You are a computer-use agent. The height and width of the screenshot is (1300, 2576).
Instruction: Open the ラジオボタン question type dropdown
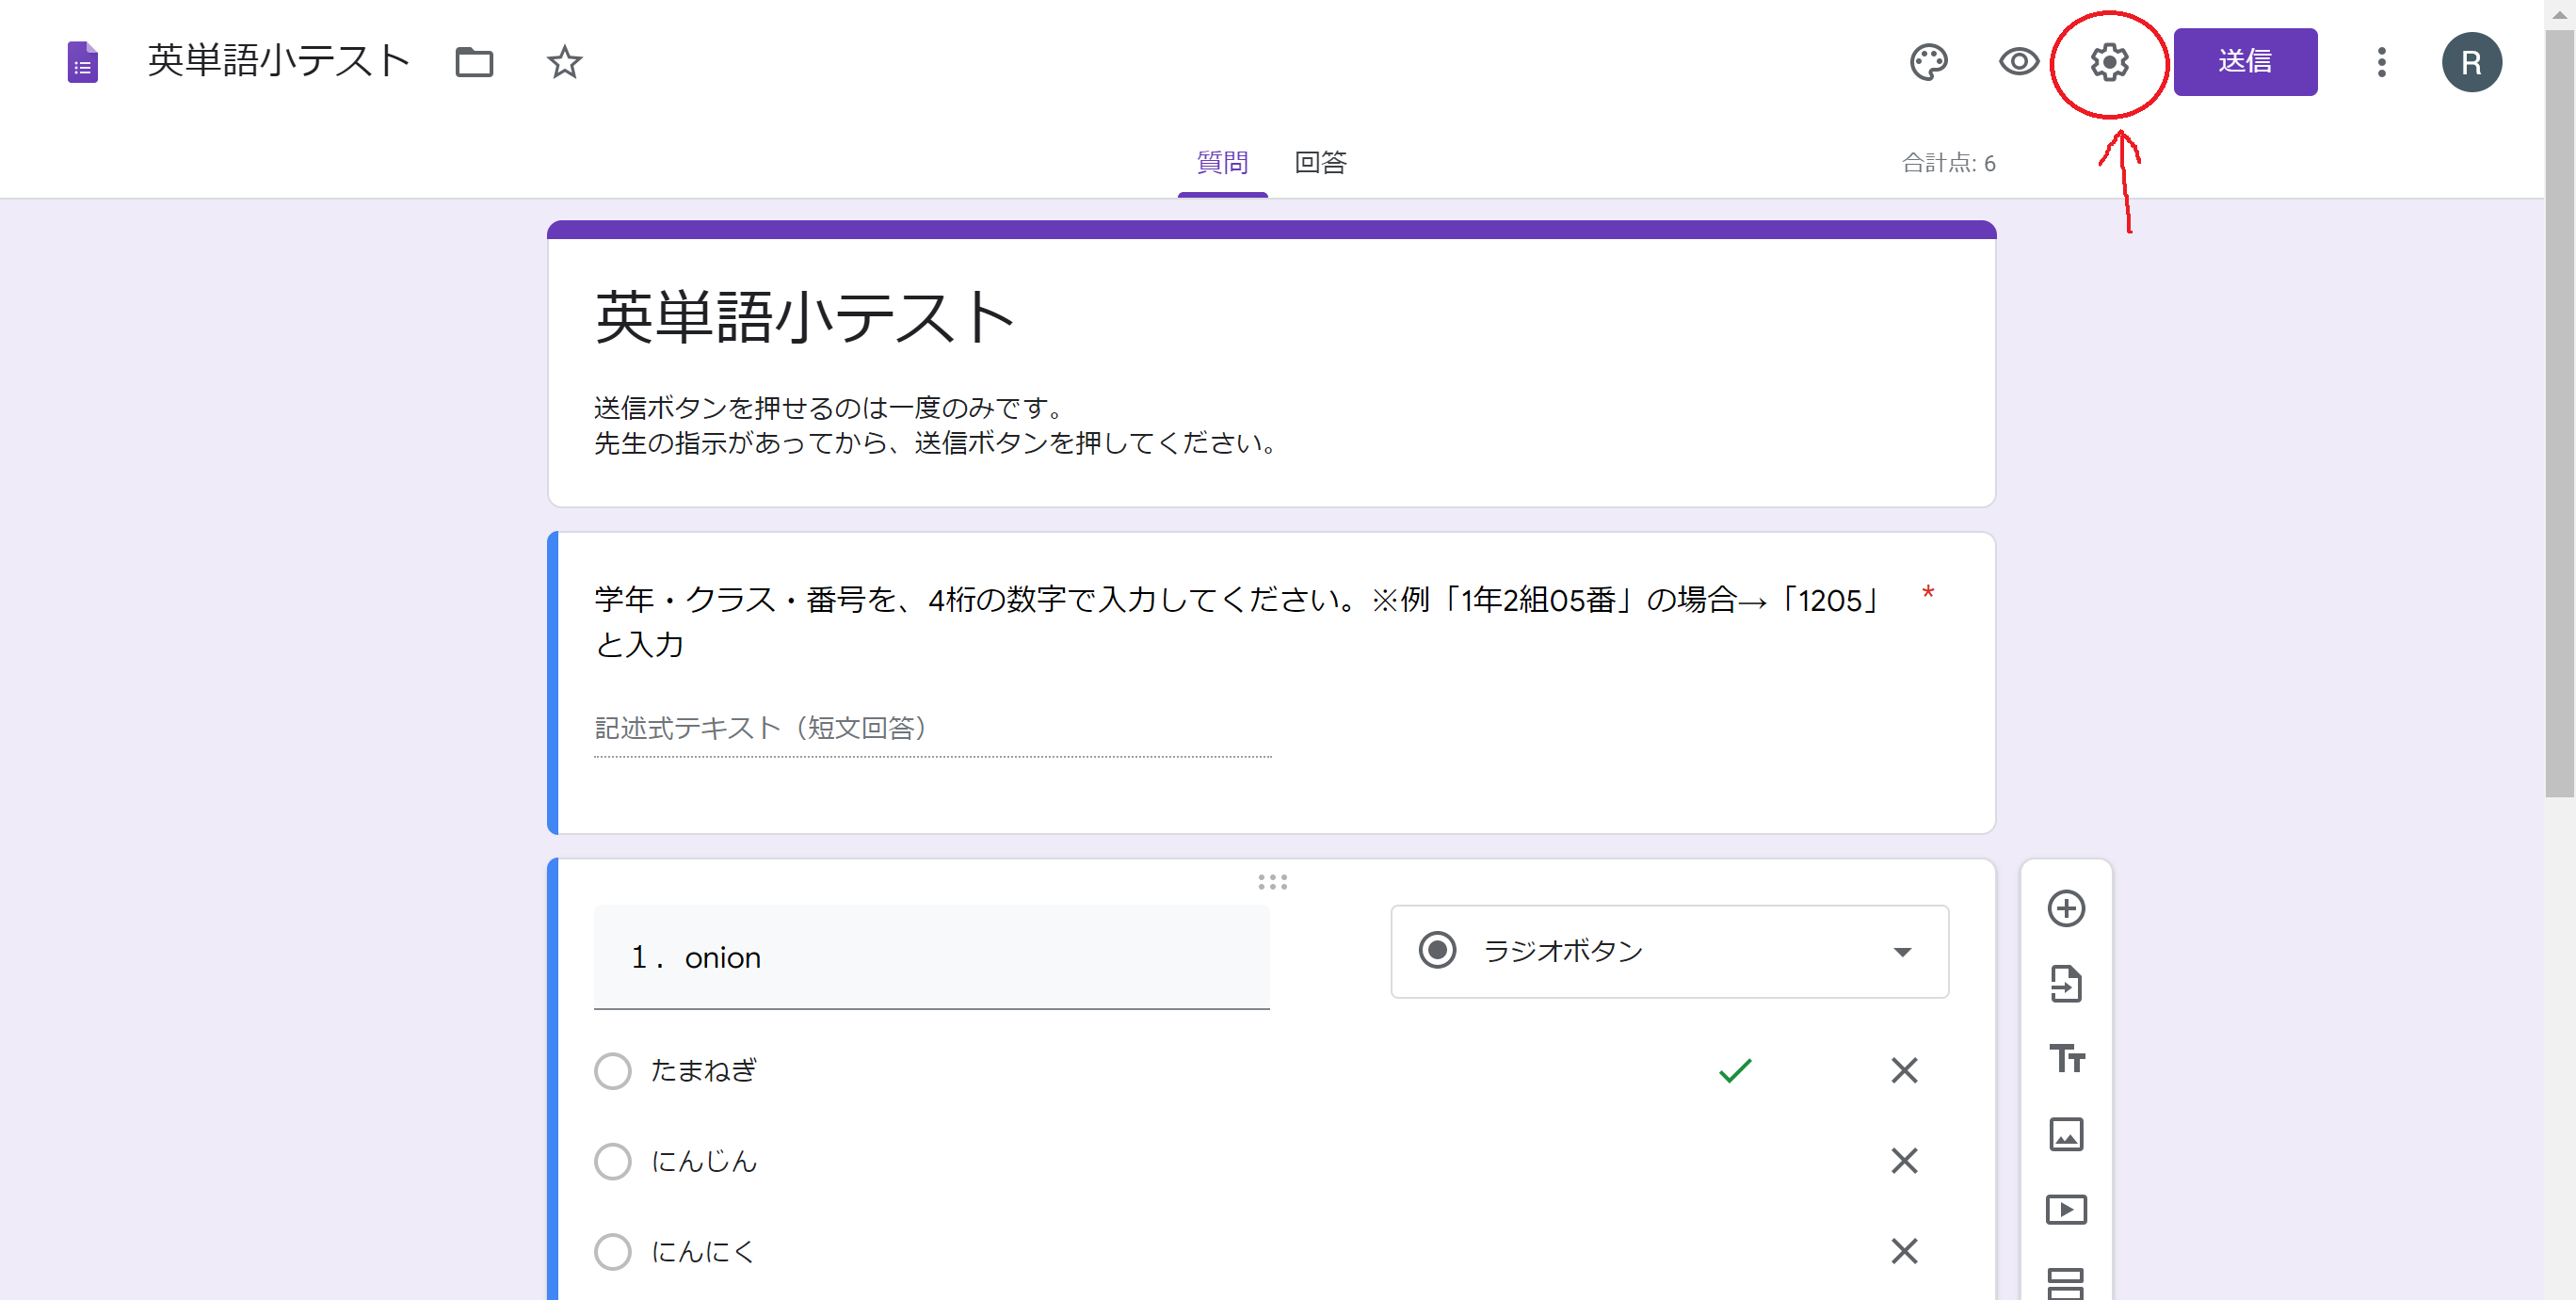tap(1669, 951)
